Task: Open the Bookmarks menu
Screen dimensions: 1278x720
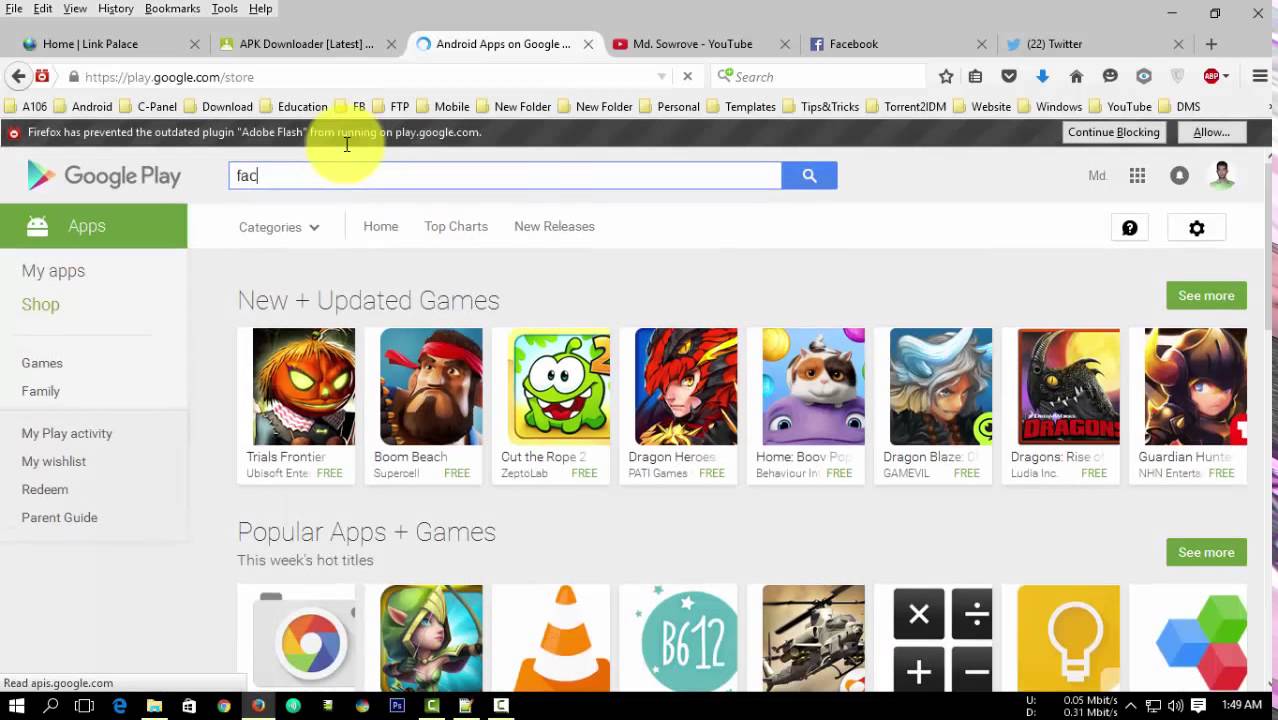Action: [172, 8]
